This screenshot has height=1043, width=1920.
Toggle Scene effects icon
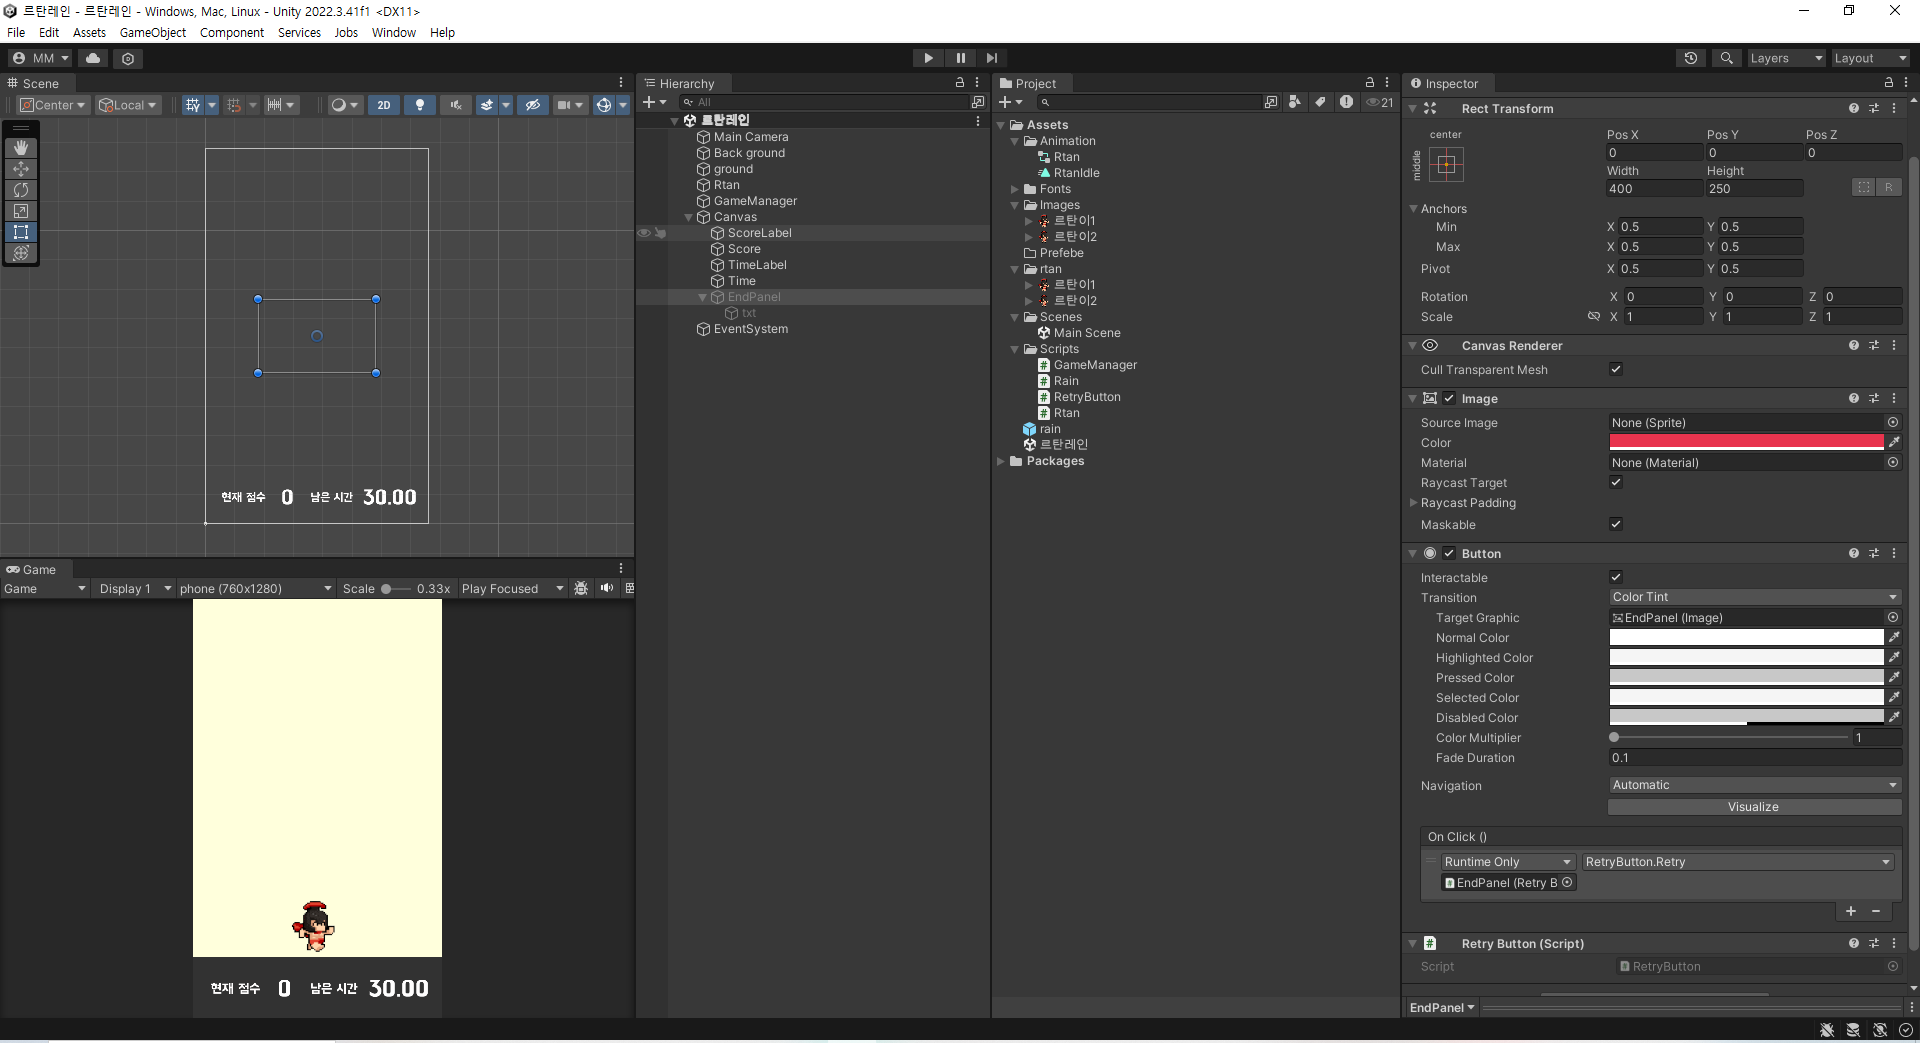[487, 105]
